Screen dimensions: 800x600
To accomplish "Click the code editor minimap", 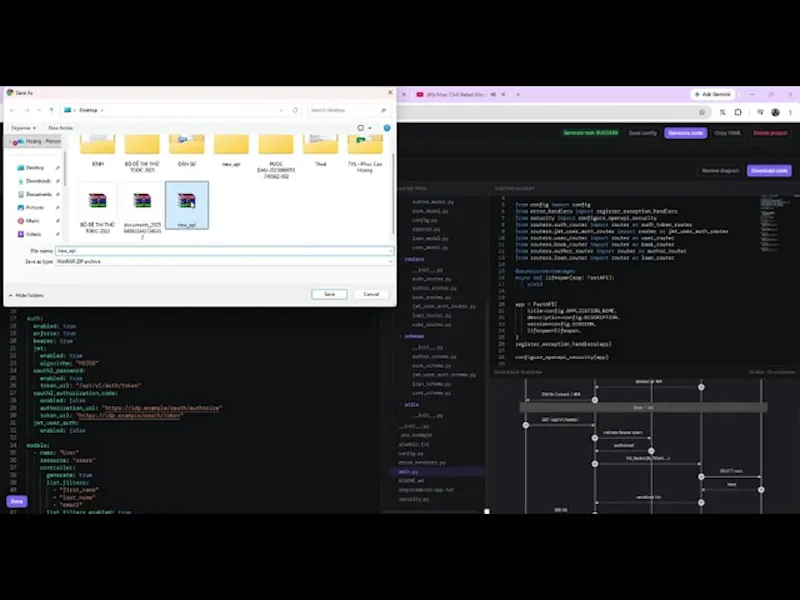I will point(774,224).
